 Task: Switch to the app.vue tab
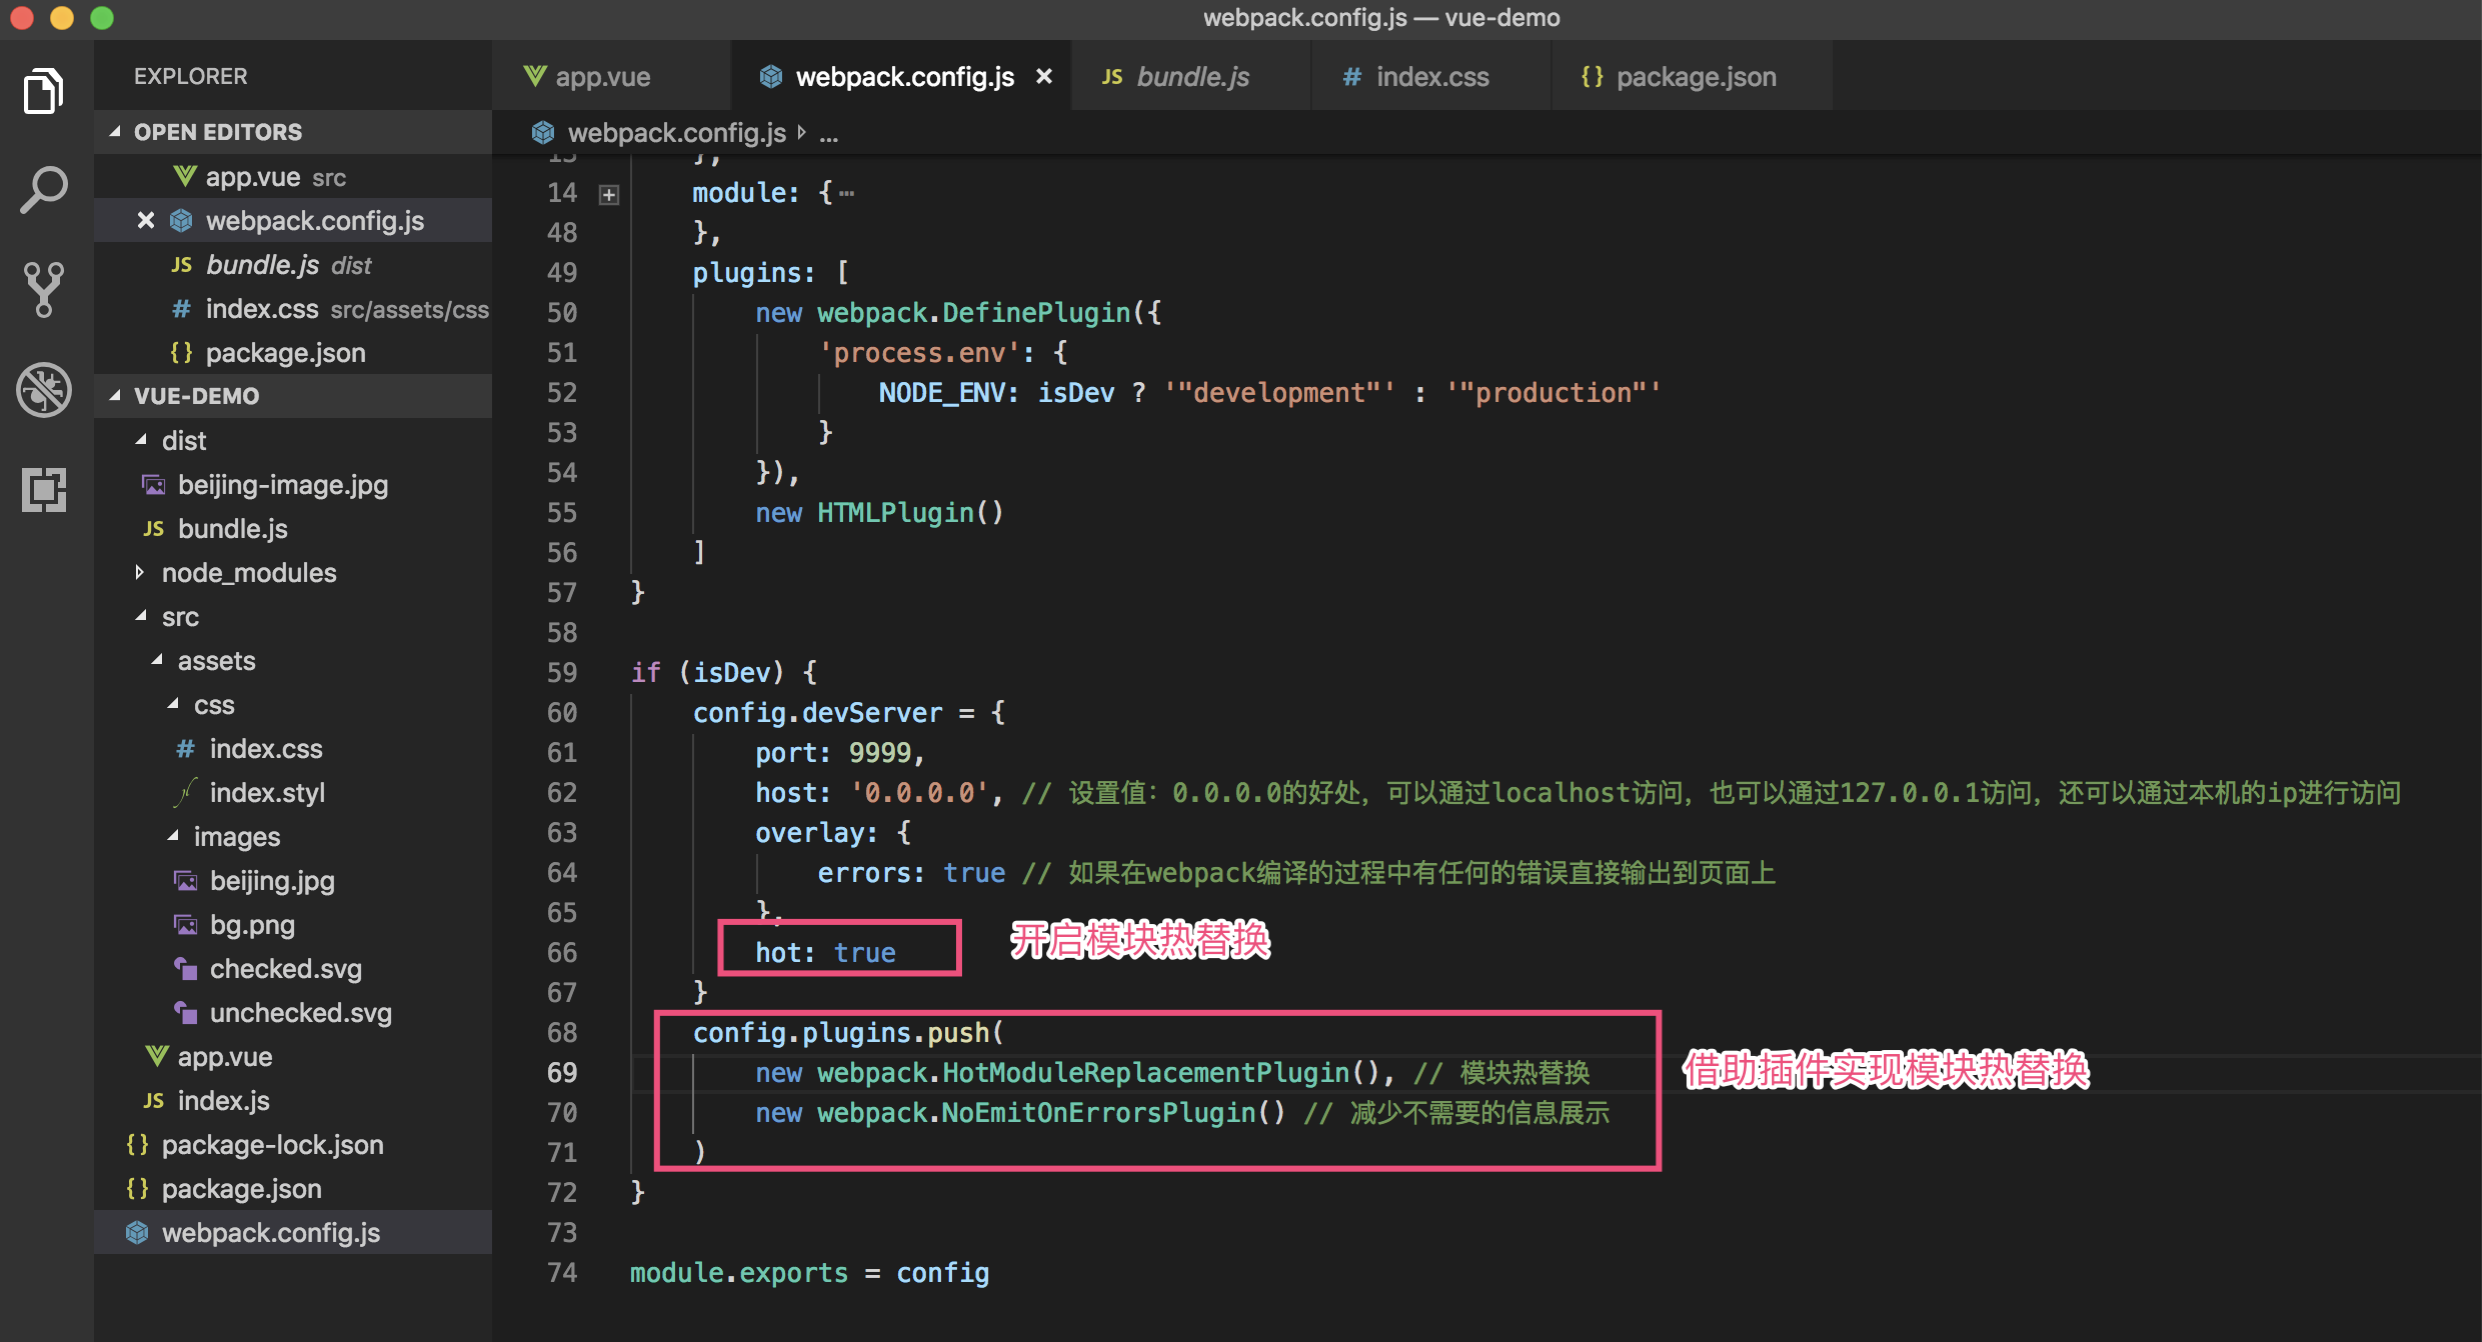pos(601,77)
